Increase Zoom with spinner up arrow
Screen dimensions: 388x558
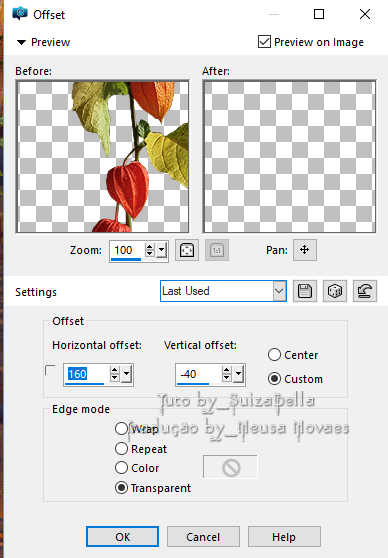tap(150, 246)
